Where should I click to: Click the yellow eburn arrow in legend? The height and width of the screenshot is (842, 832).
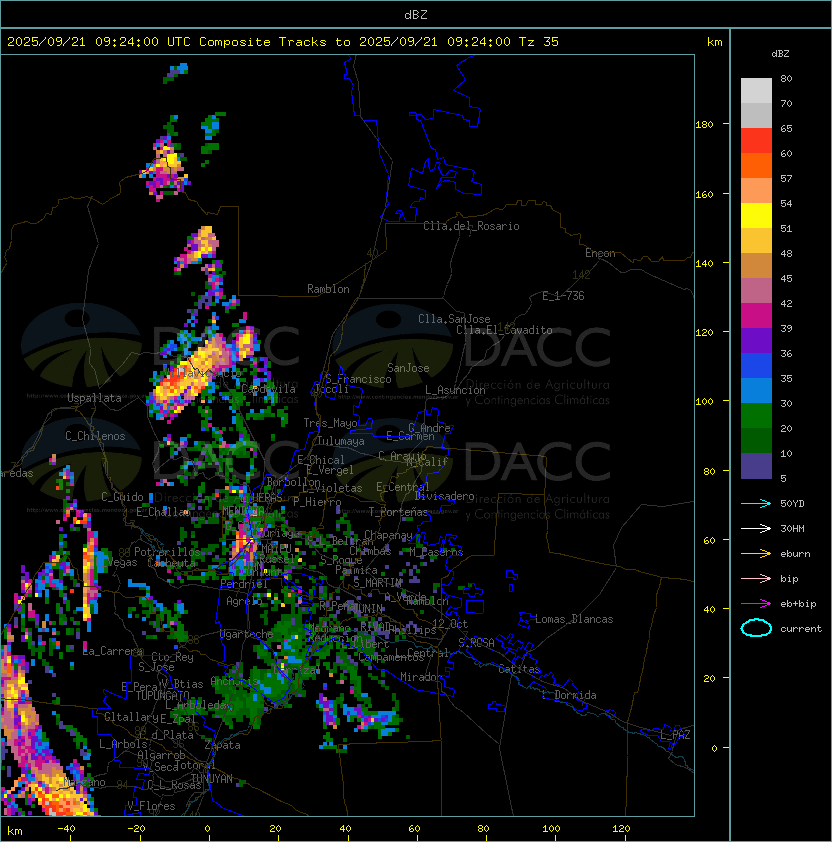coord(756,554)
